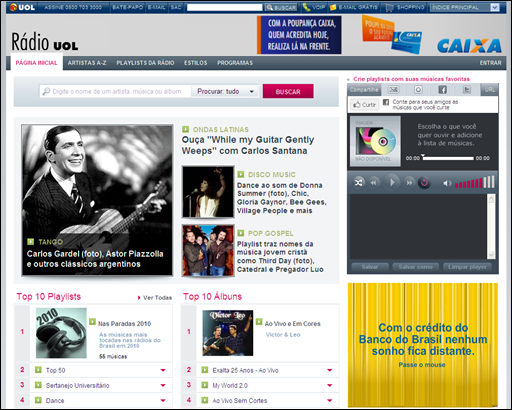This screenshot has height=410, width=512.
Task: Go to previous track in player
Action: (374, 183)
